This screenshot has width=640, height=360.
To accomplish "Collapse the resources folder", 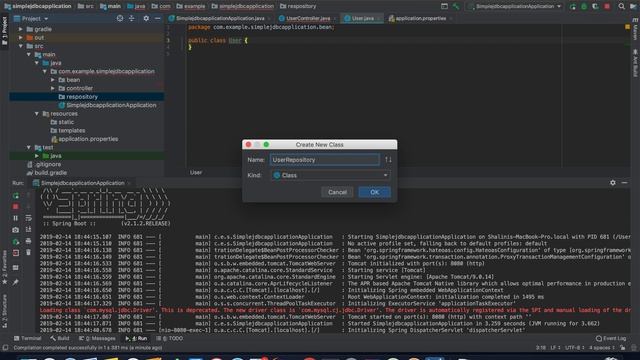I will click(37, 113).
